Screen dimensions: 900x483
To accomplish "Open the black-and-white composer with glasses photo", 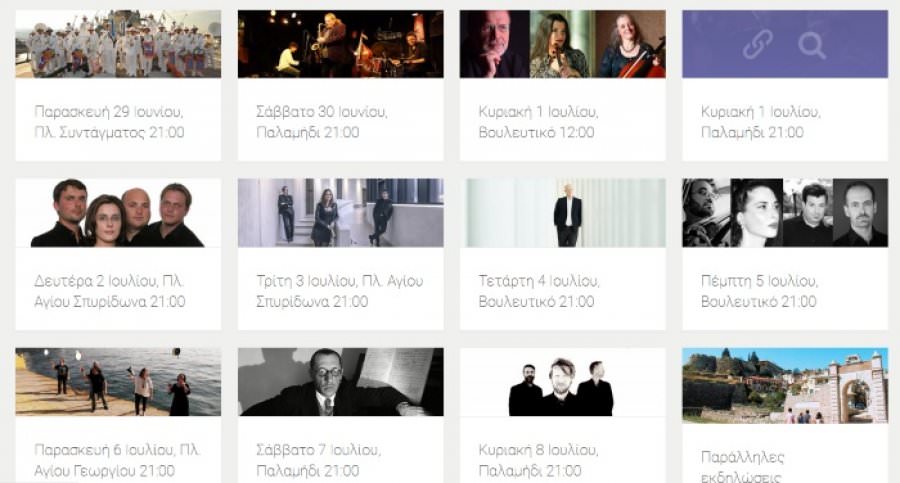I will [x=340, y=382].
